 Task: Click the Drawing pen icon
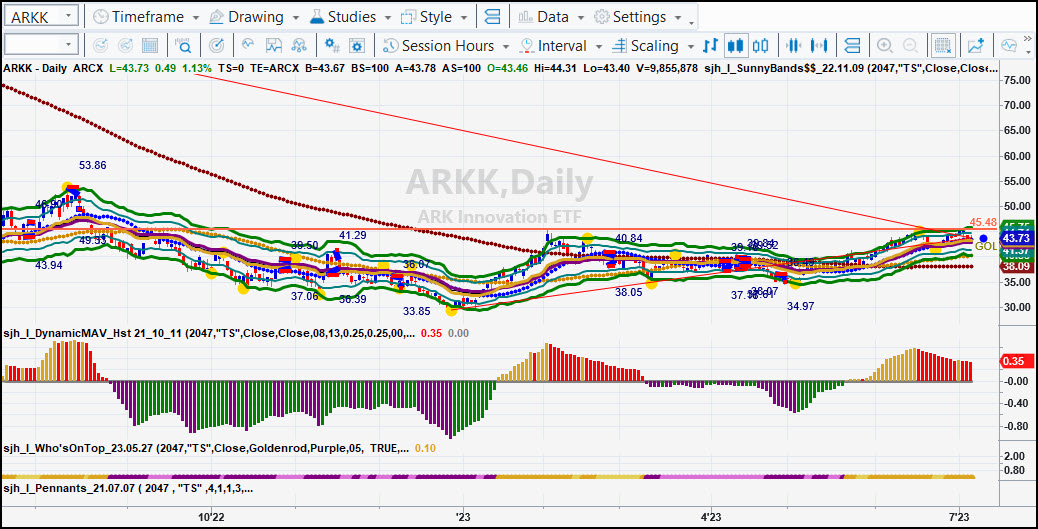[216, 17]
